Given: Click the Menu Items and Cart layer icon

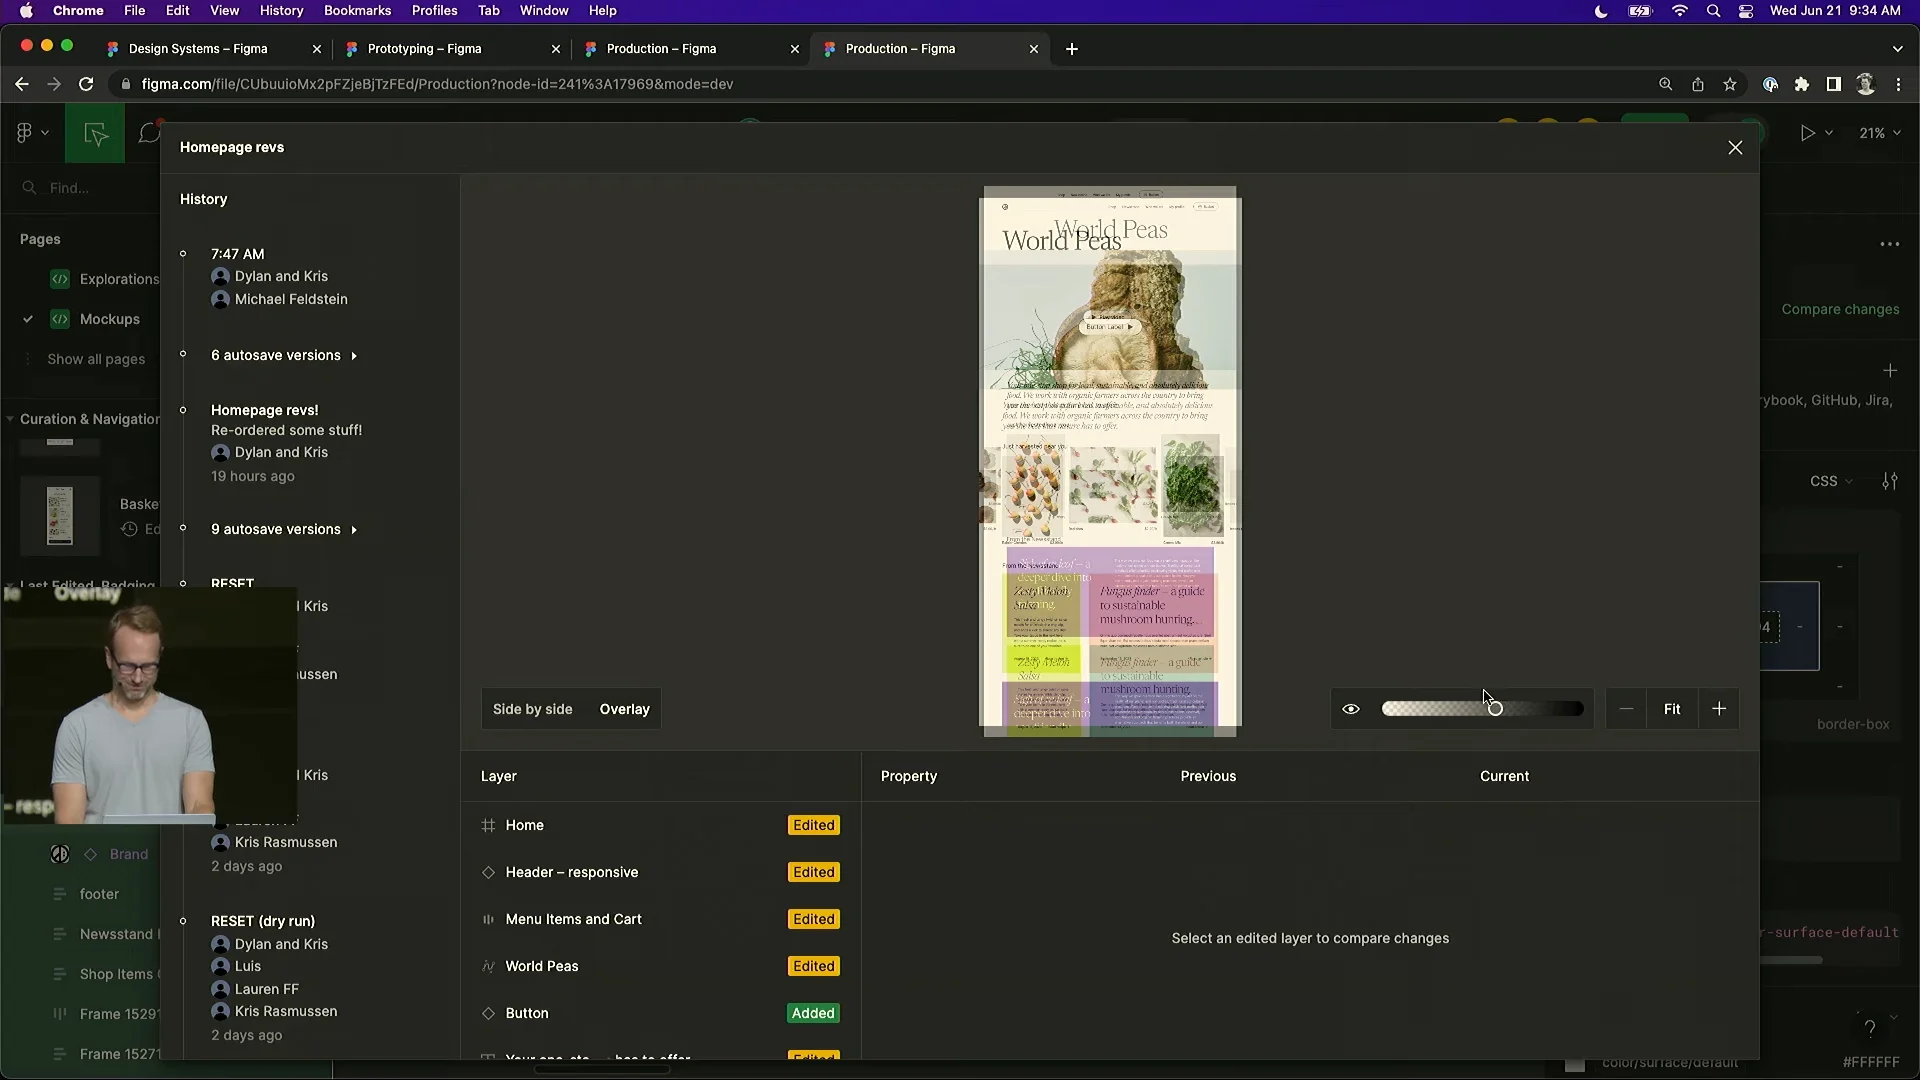Looking at the screenshot, I should click(x=488, y=919).
